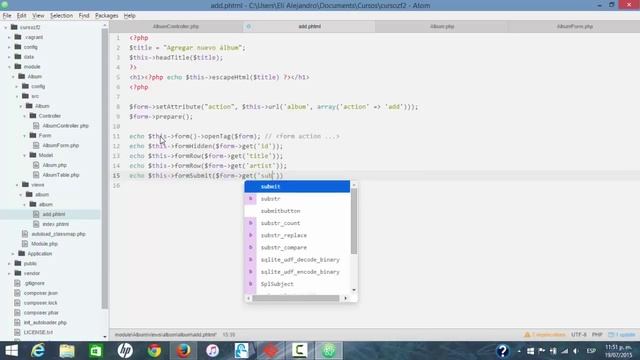Image resolution: width=640 pixels, height=360 pixels.
Task: Open Album.php in the Model folder
Action: [54, 165]
